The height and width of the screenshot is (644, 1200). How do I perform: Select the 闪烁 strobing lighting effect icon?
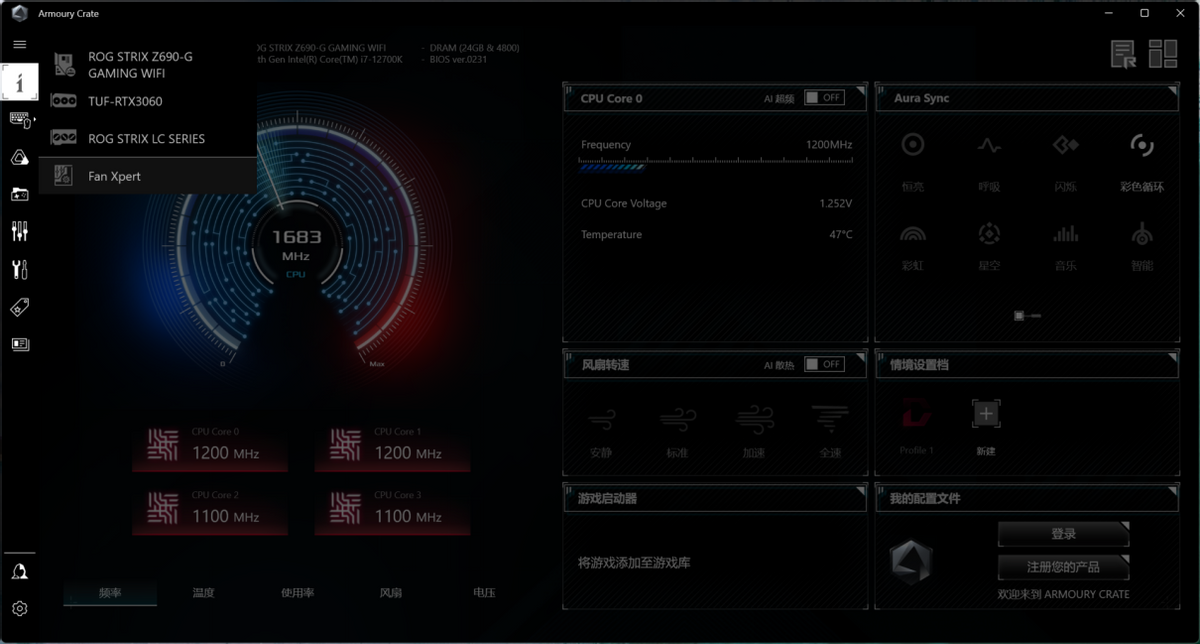[x=1066, y=146]
